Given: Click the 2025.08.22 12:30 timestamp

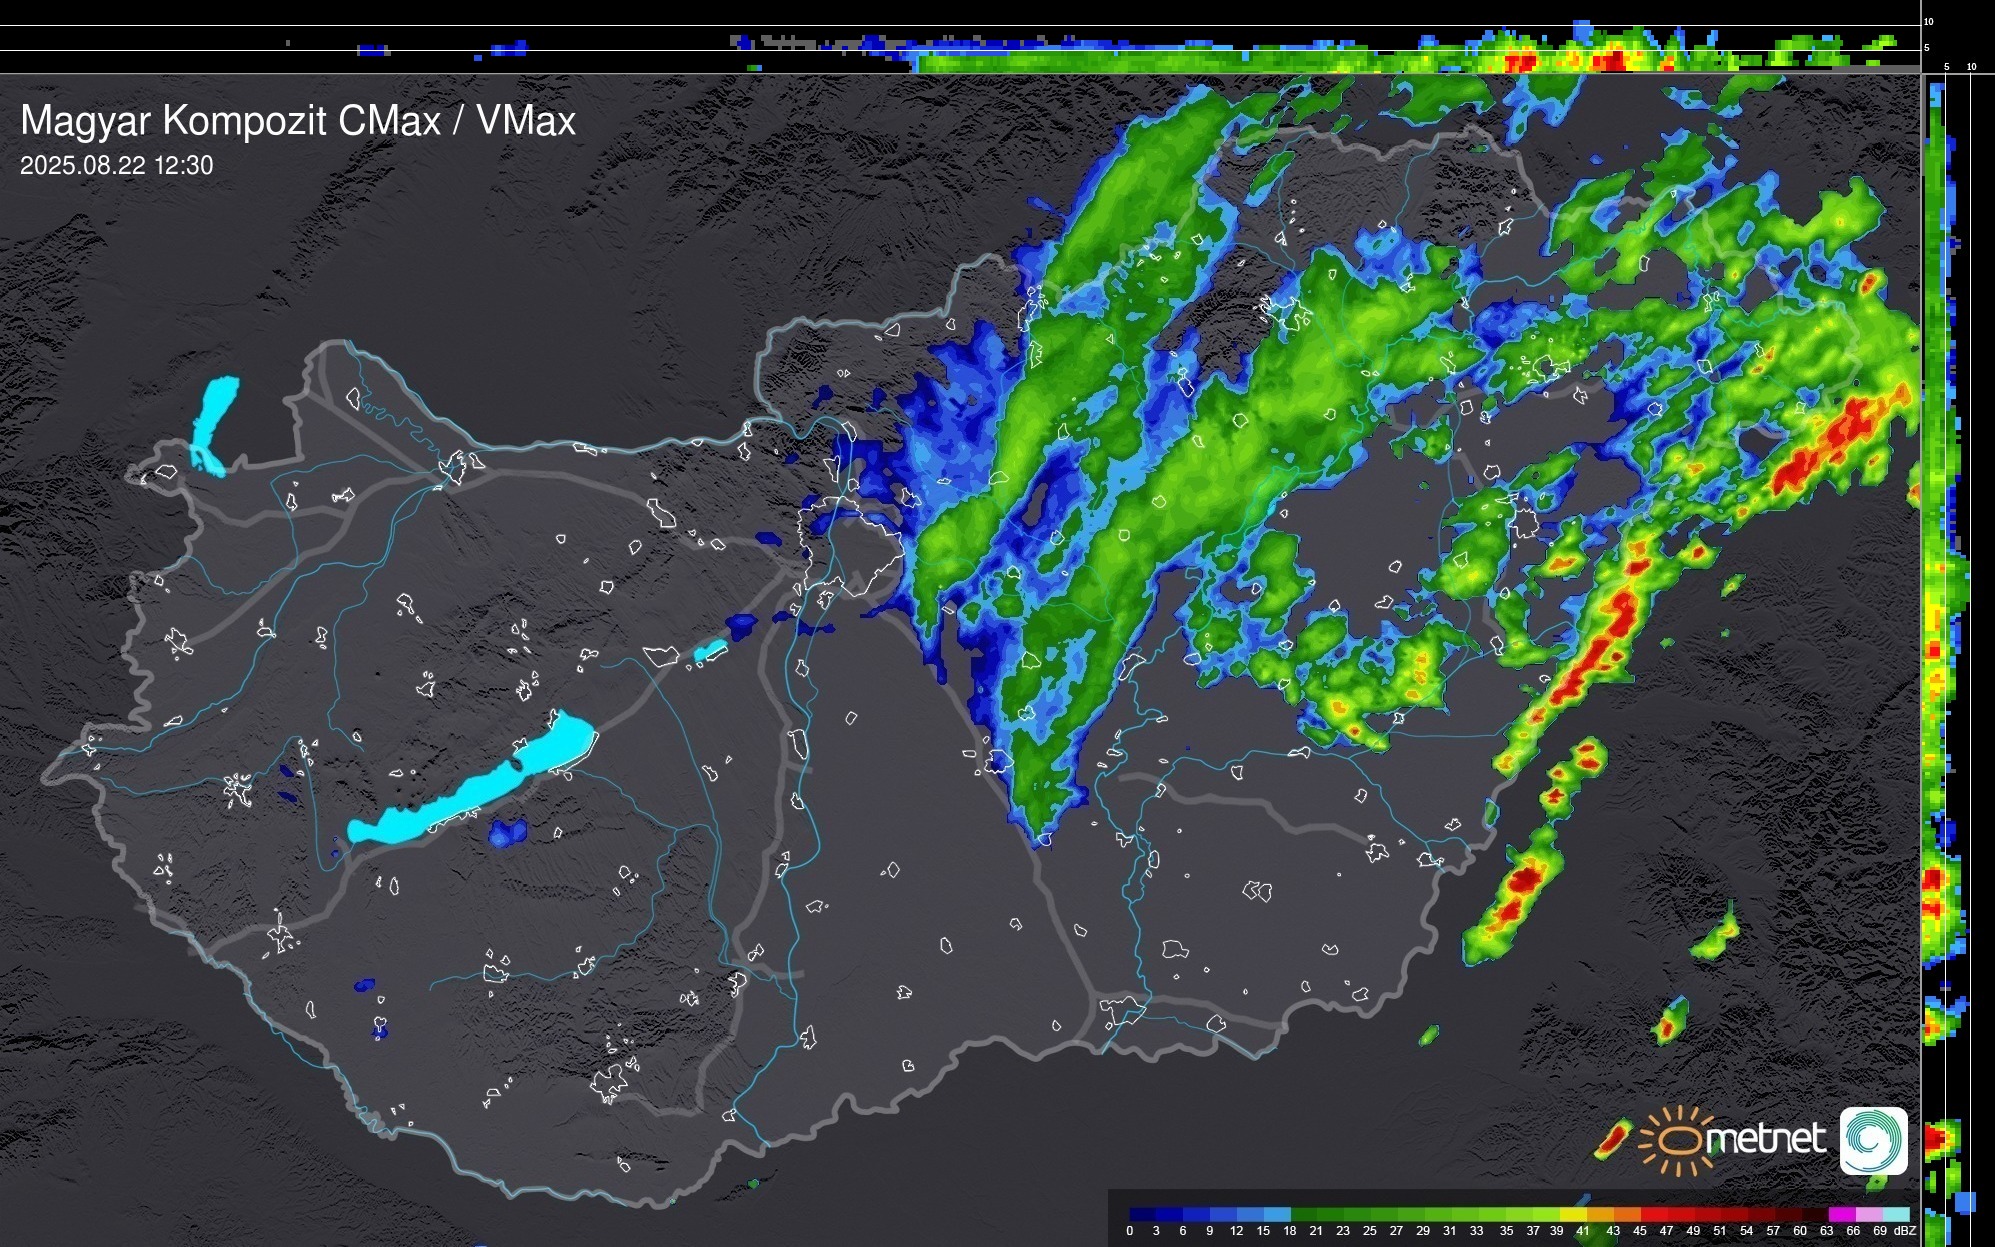Looking at the screenshot, I should pyautogui.click(x=117, y=166).
